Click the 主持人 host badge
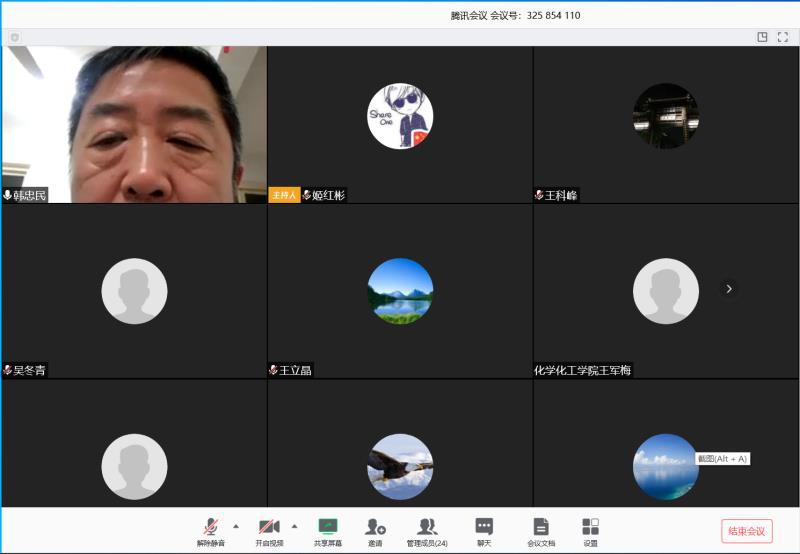This screenshot has height=554, width=800. [284, 195]
